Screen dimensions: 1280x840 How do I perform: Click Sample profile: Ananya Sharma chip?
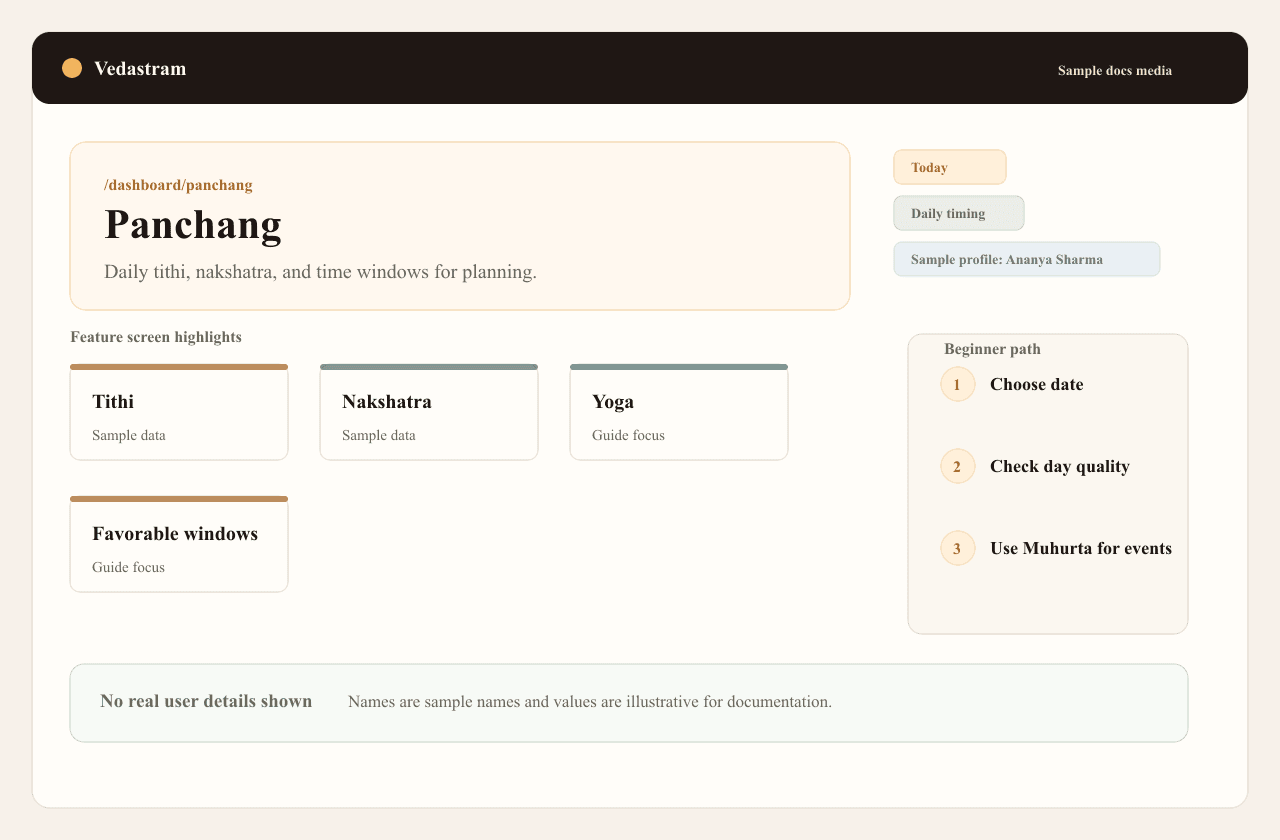tap(1027, 259)
